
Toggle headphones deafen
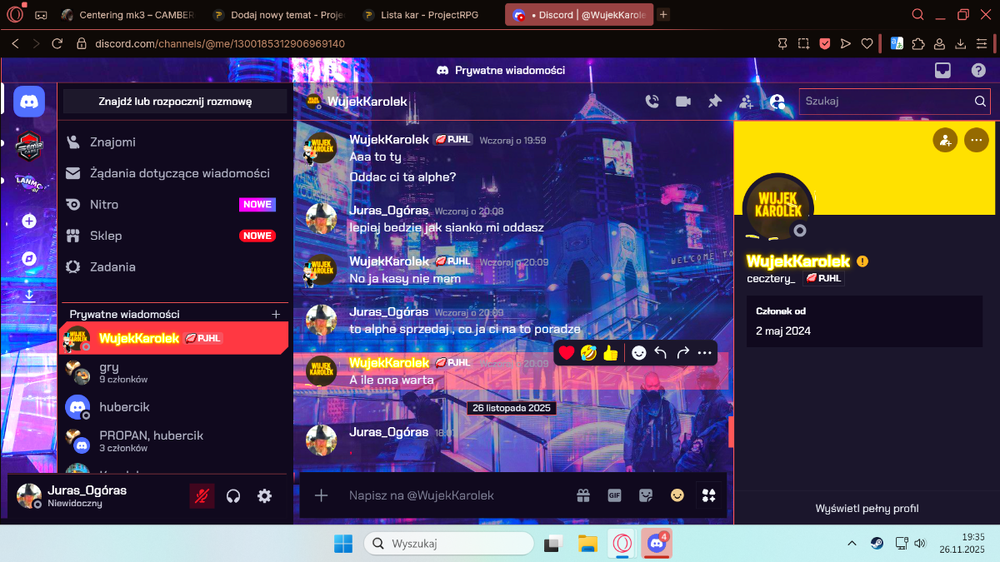233,496
